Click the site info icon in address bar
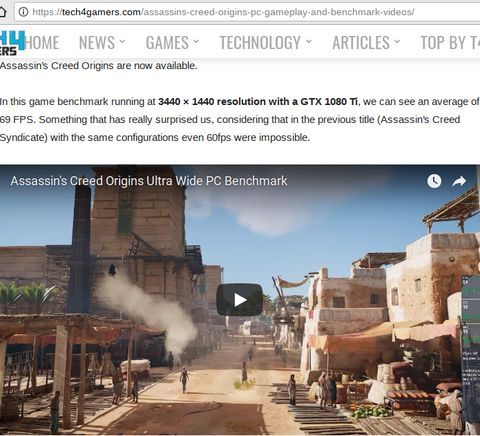This screenshot has height=436, width=480. click(23, 12)
